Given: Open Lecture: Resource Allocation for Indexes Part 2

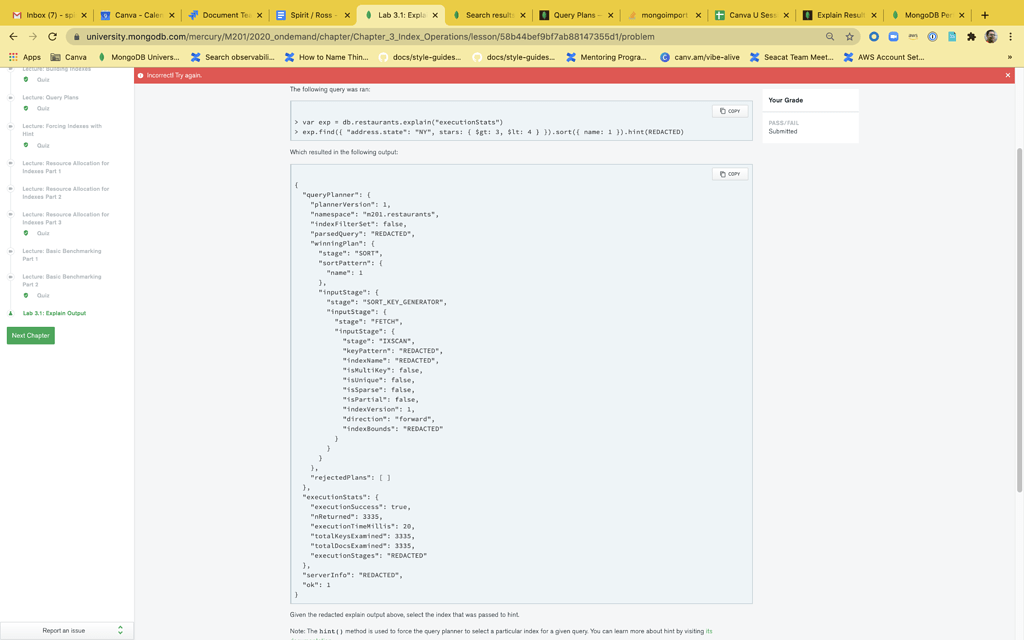Looking at the screenshot, I should [65, 193].
